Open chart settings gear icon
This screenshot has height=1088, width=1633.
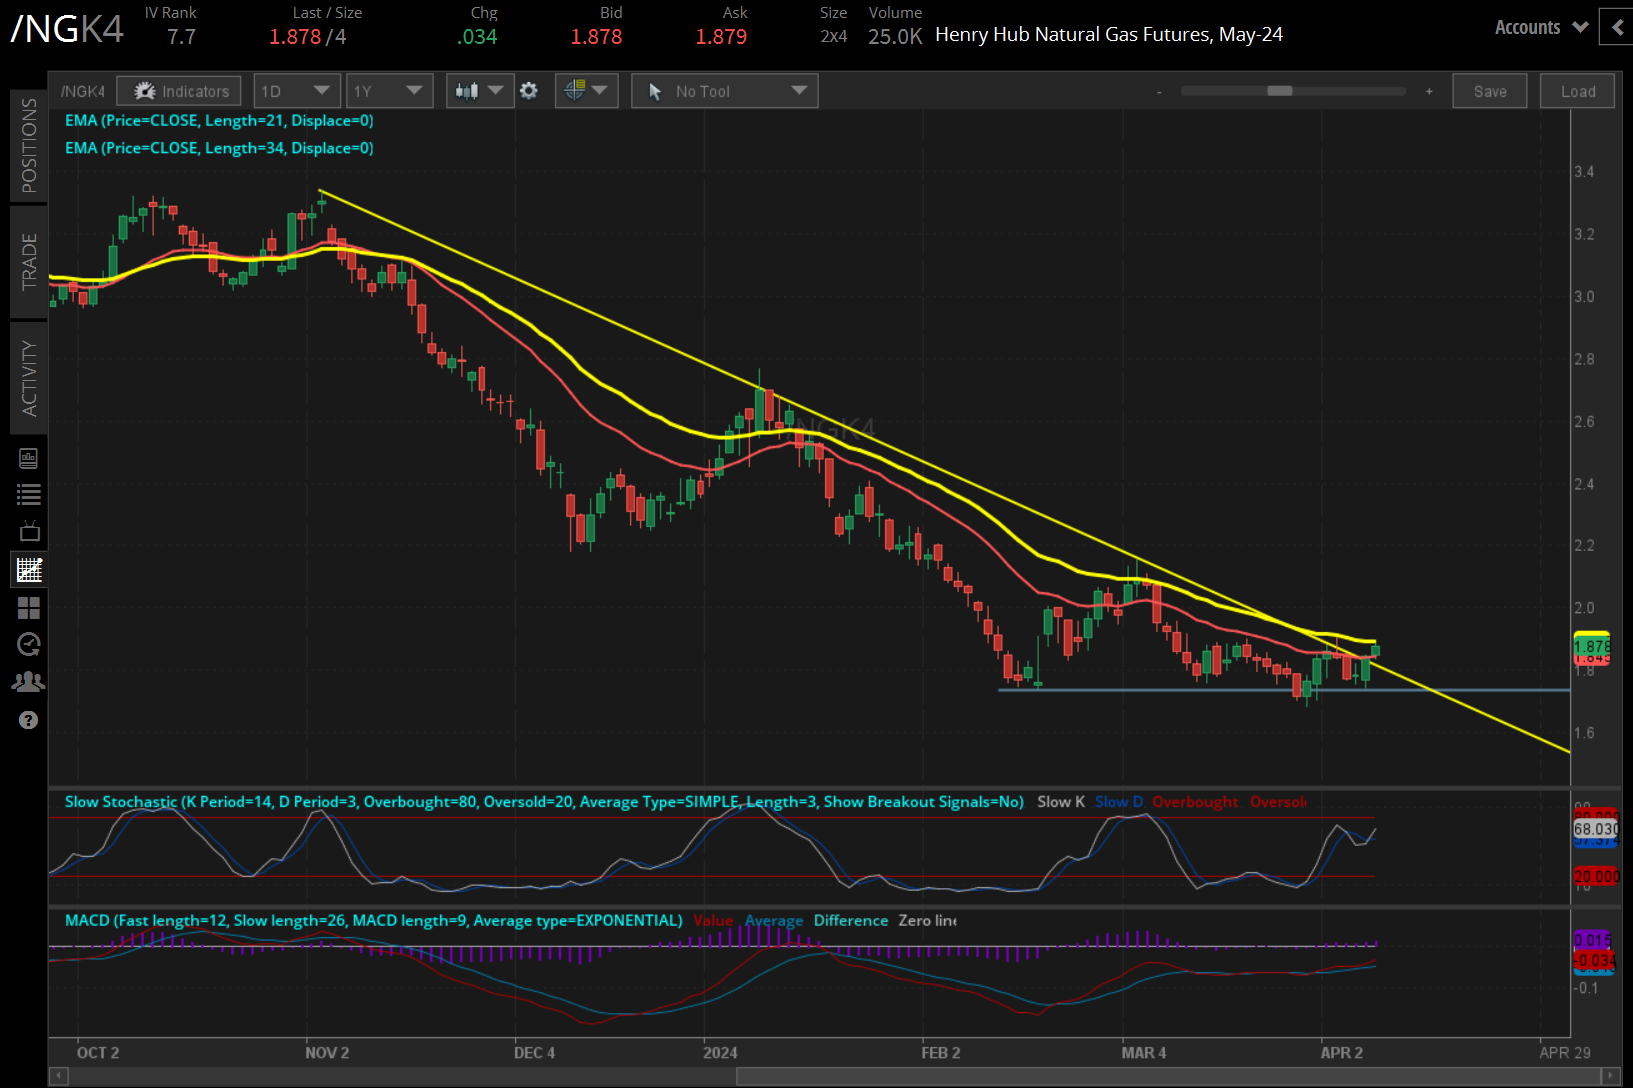pyautogui.click(x=529, y=91)
